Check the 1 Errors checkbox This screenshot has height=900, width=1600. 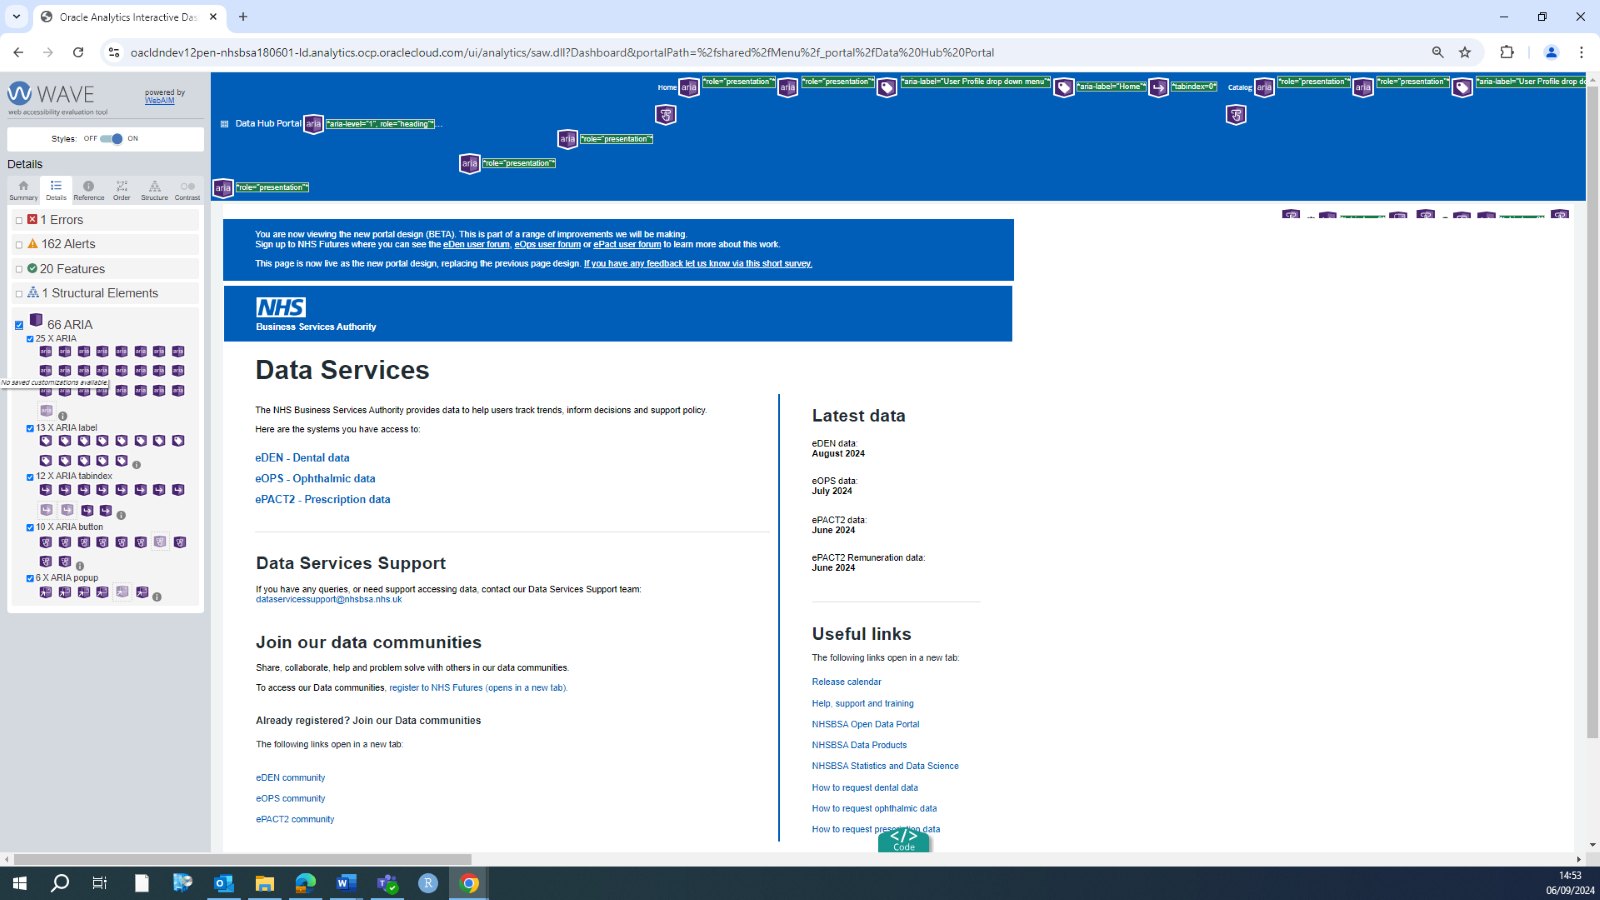(x=19, y=220)
